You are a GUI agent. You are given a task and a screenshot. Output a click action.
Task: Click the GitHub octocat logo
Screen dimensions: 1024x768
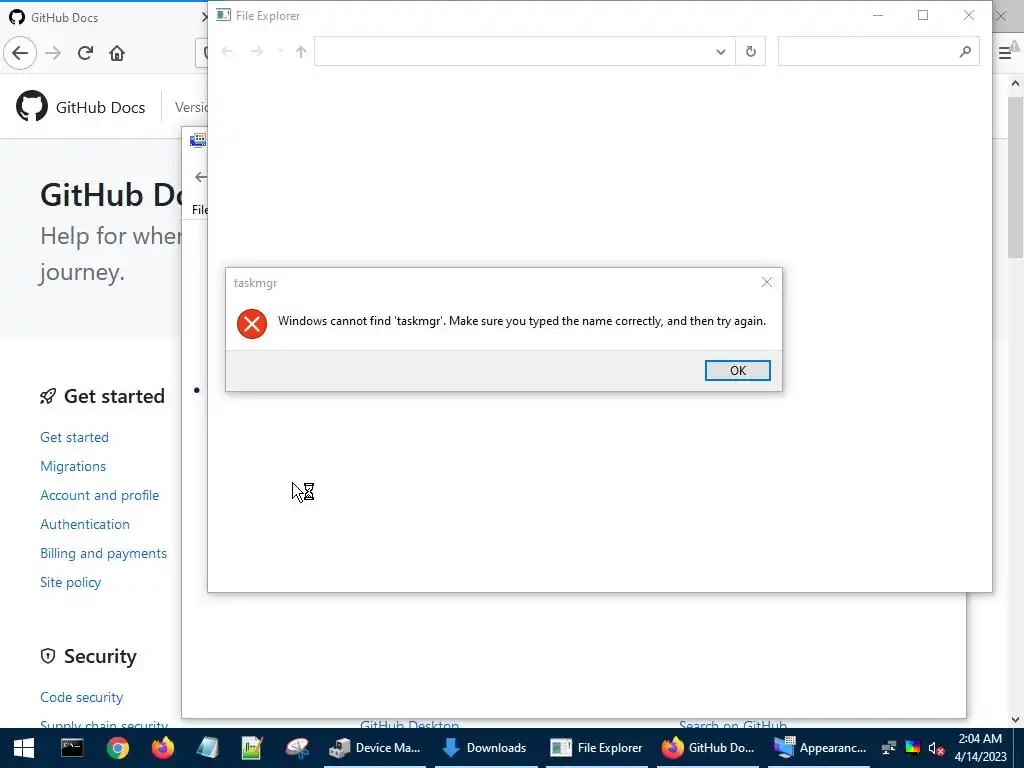click(31, 106)
